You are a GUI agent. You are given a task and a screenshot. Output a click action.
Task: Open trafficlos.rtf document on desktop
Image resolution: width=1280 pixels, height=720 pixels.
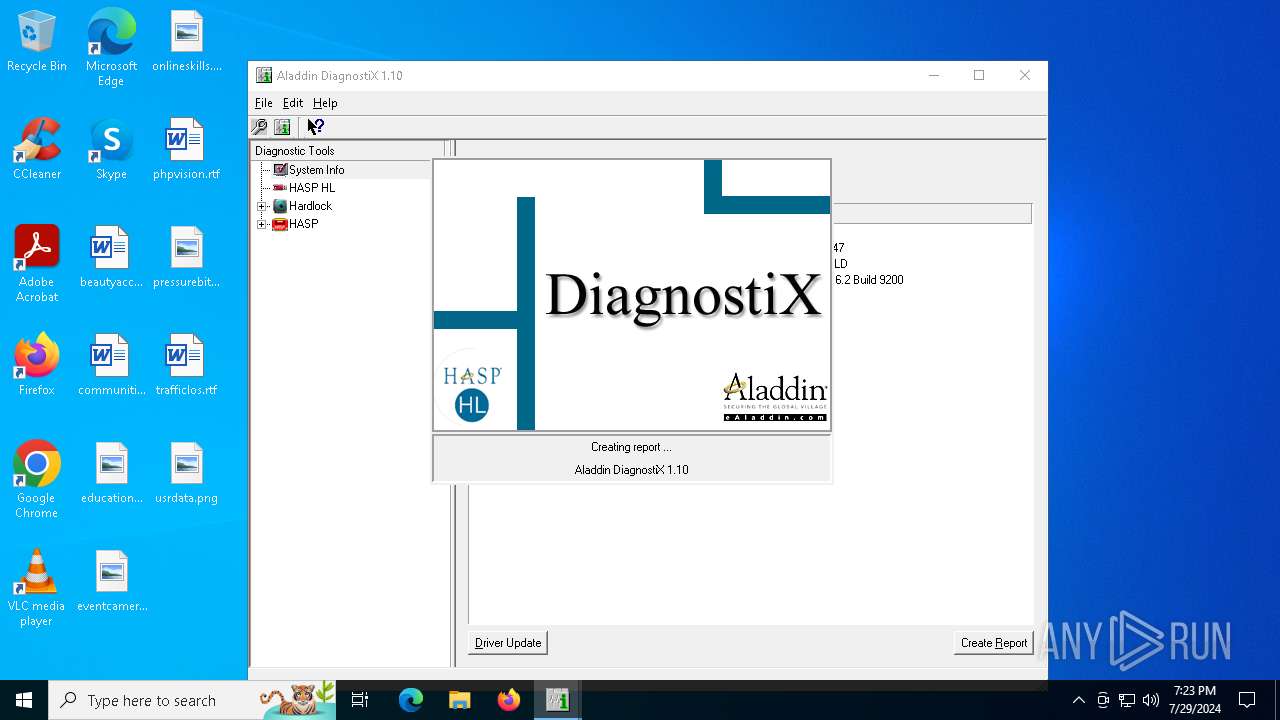click(x=187, y=366)
